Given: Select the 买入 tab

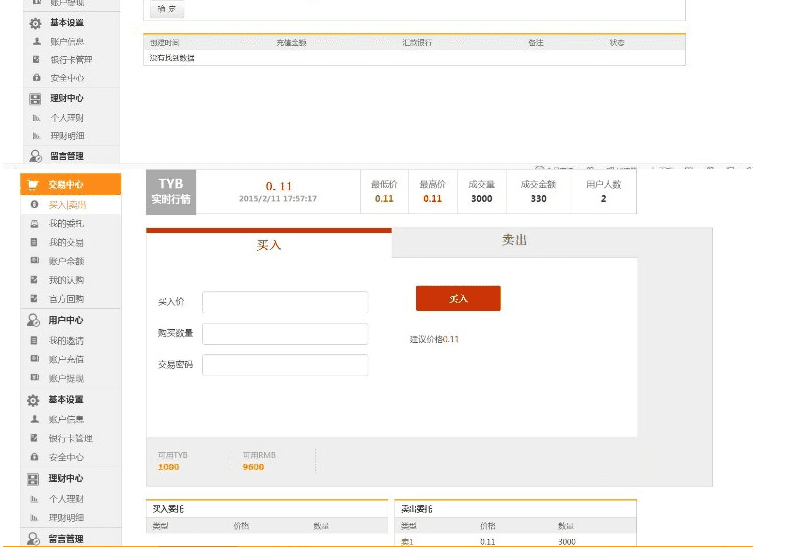Looking at the screenshot, I should (x=269, y=245).
